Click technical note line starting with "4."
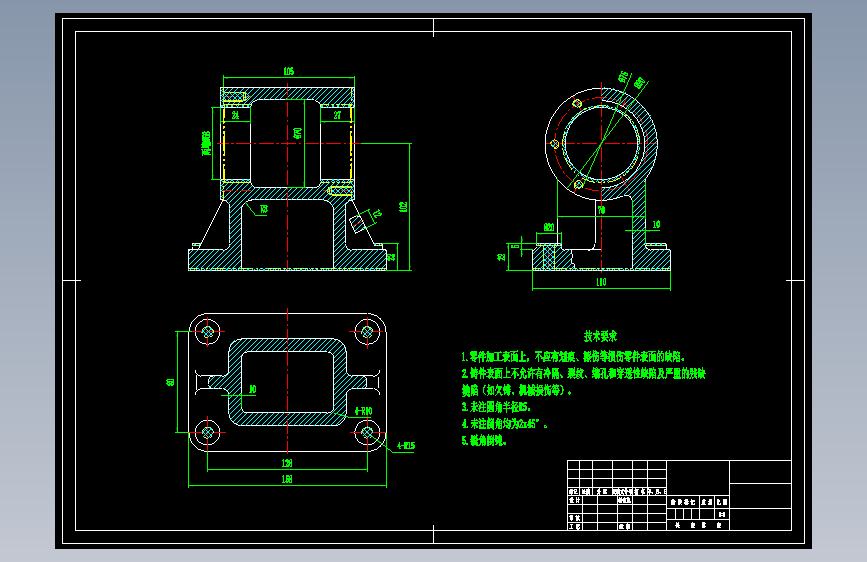 (504, 424)
